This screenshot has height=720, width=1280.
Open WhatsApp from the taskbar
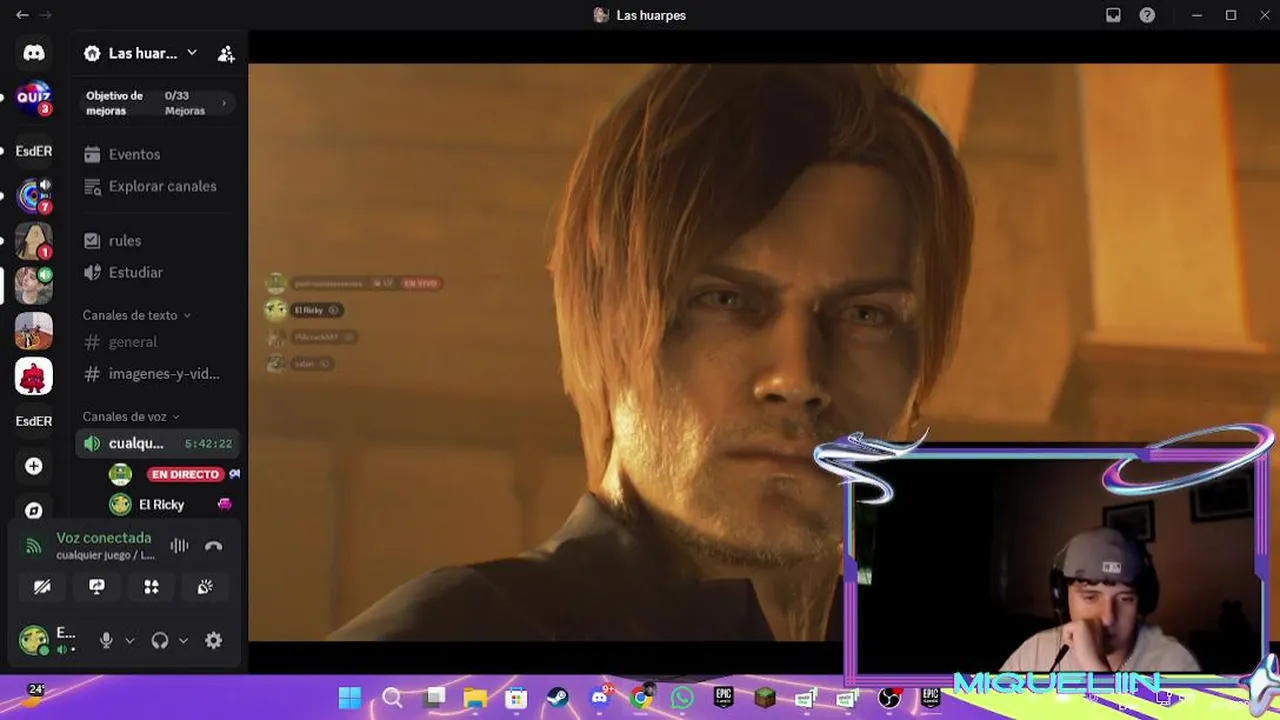(682, 697)
